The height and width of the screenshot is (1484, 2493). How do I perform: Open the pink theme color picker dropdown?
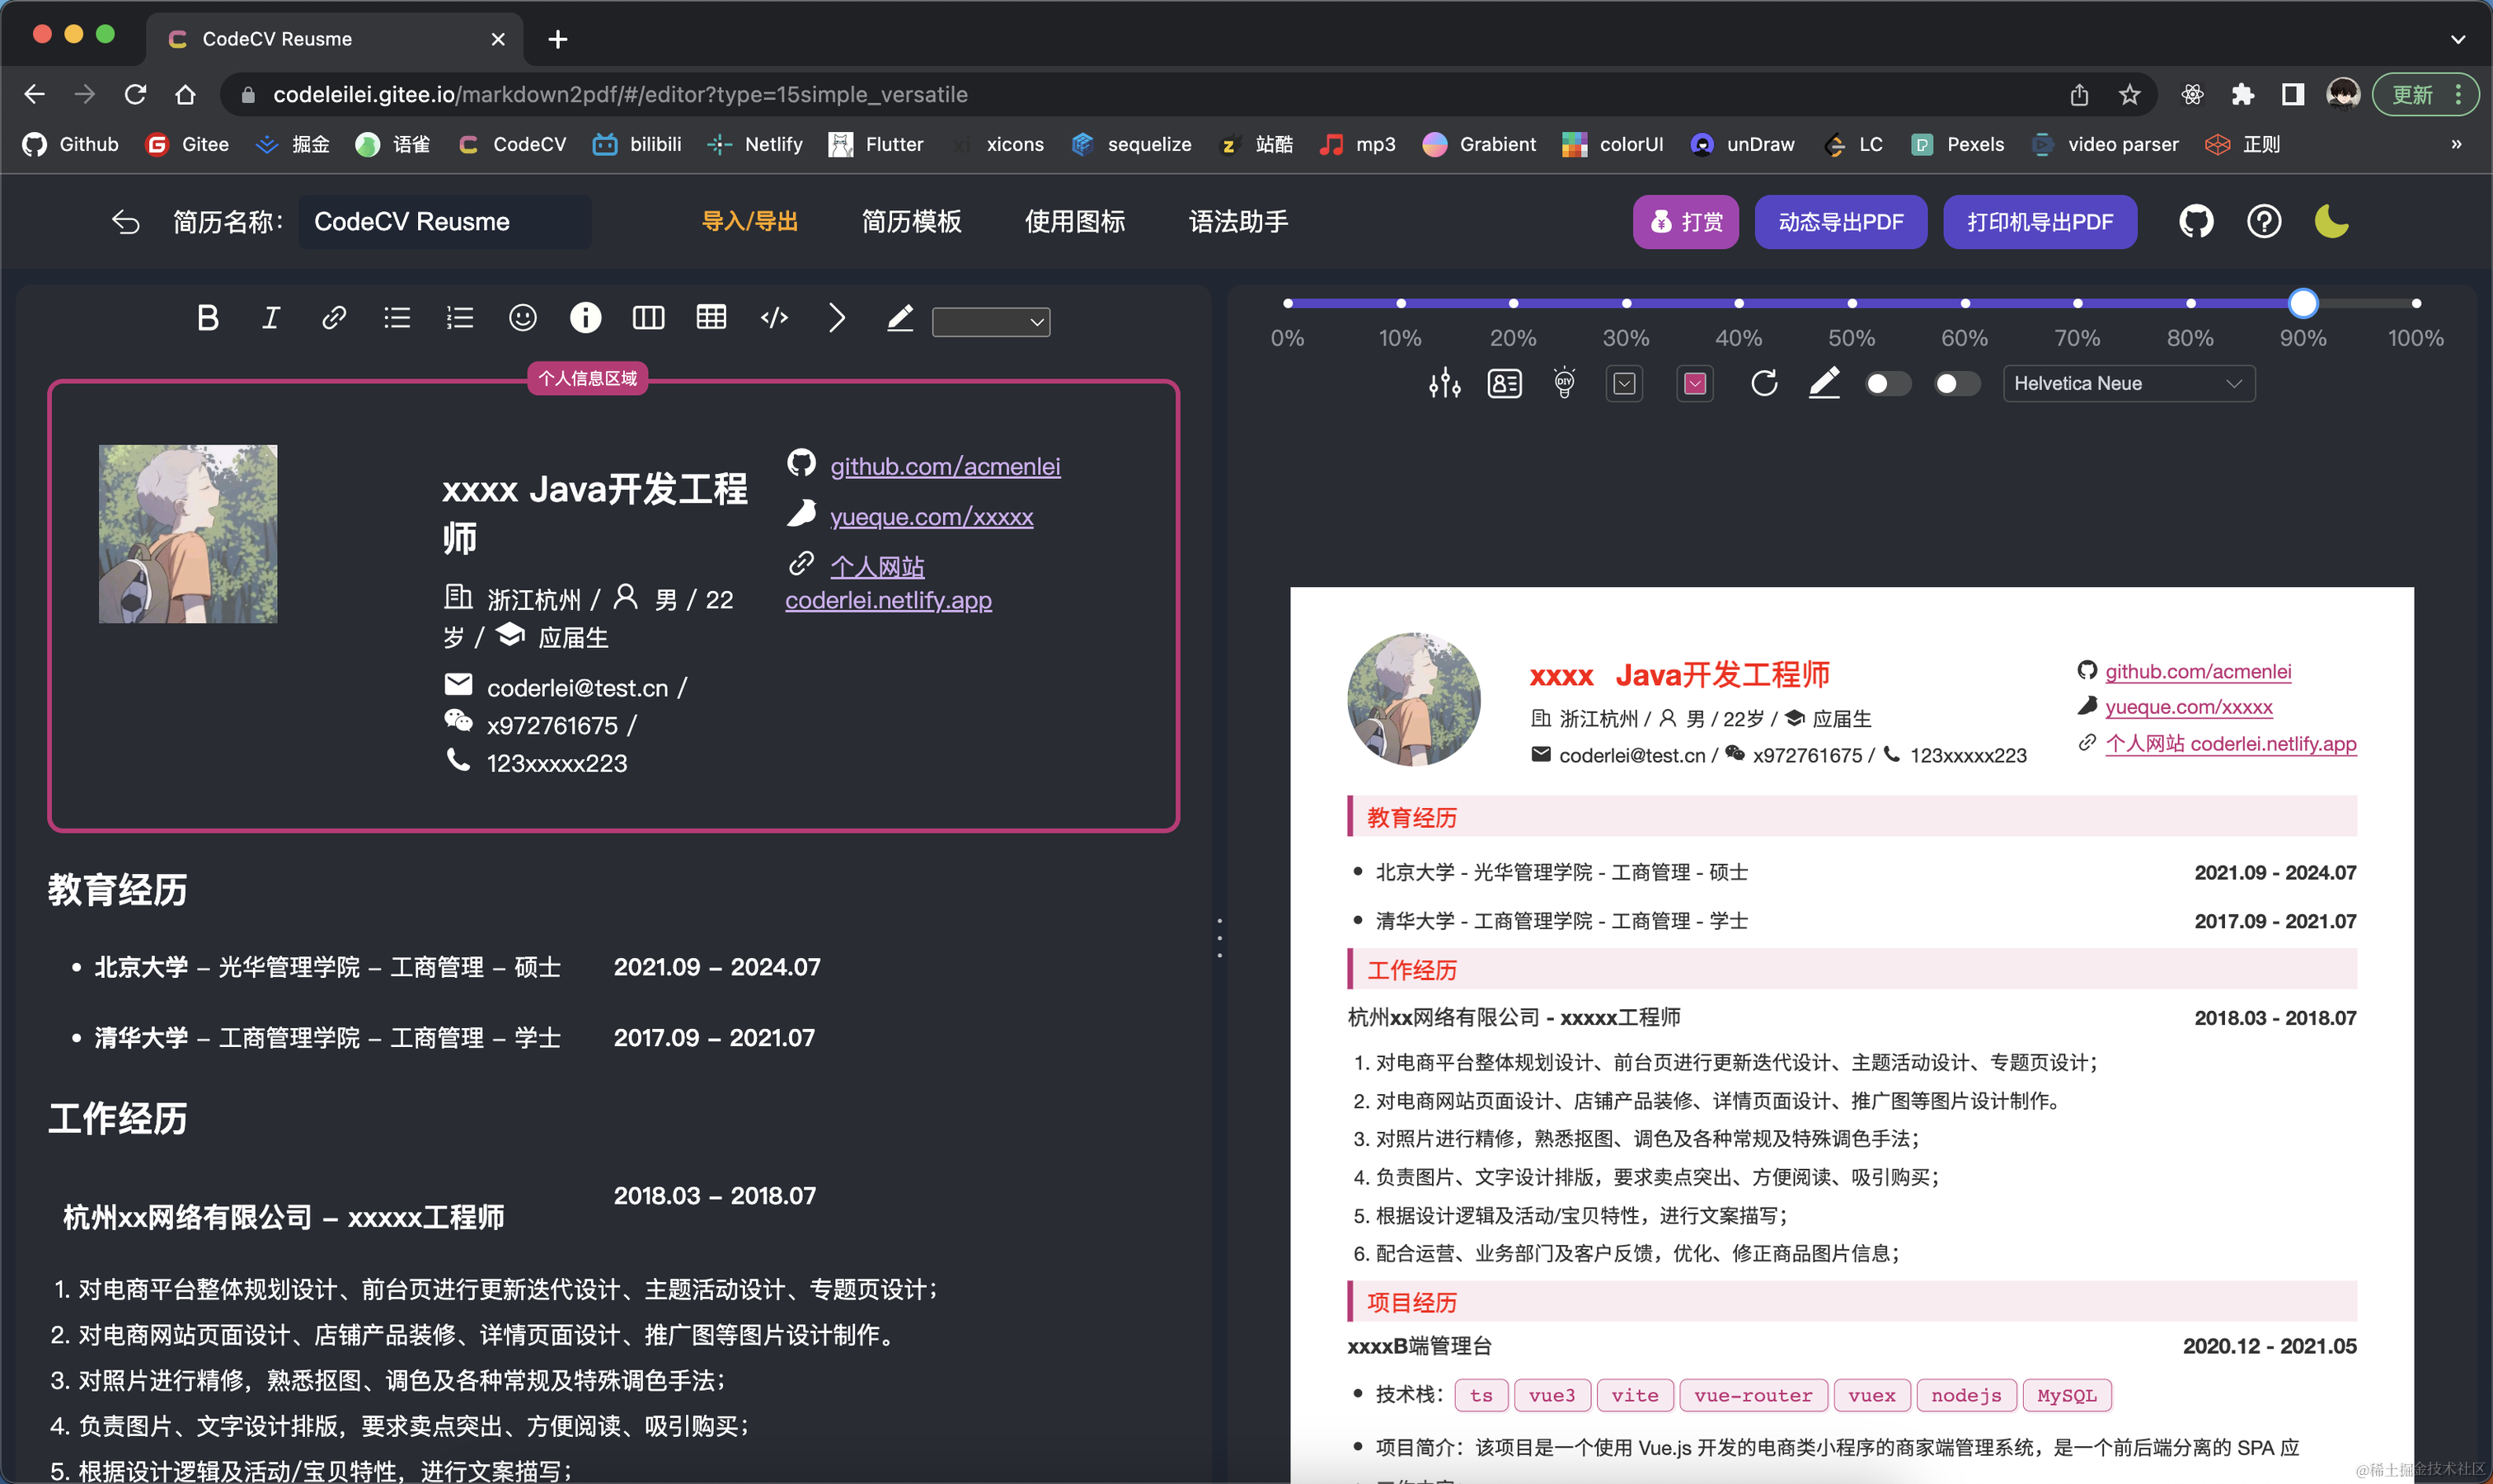1694,383
